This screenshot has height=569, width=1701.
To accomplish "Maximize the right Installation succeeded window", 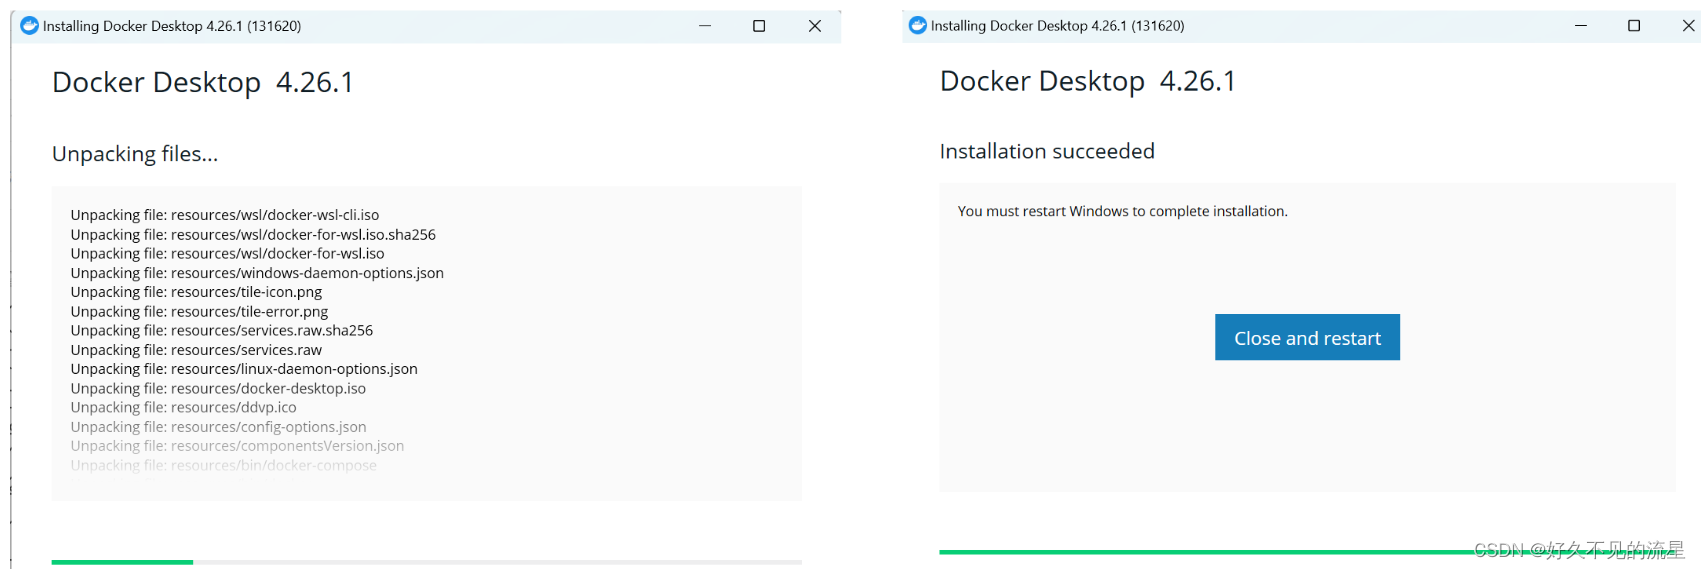I will (1634, 25).
